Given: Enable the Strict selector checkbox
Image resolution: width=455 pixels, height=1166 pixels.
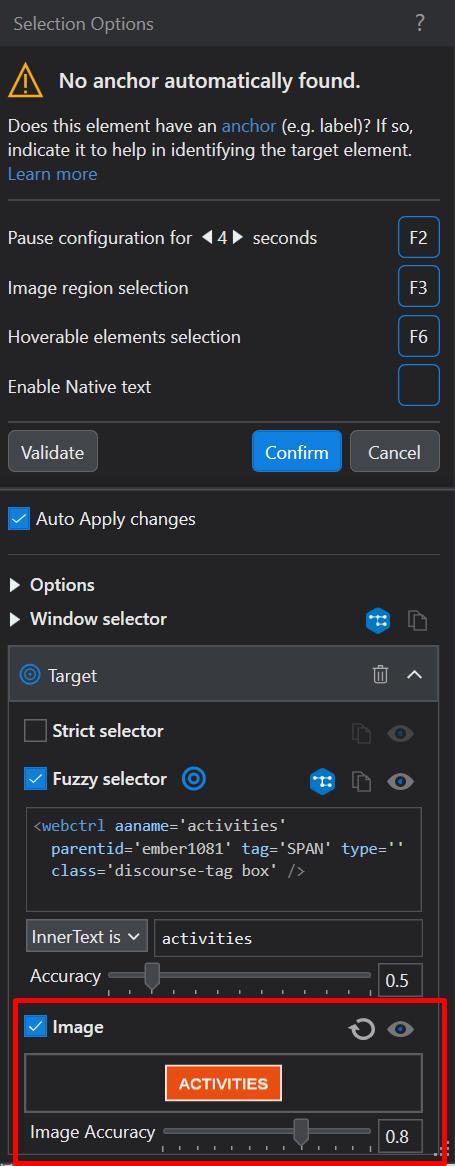Looking at the screenshot, I should (35, 730).
